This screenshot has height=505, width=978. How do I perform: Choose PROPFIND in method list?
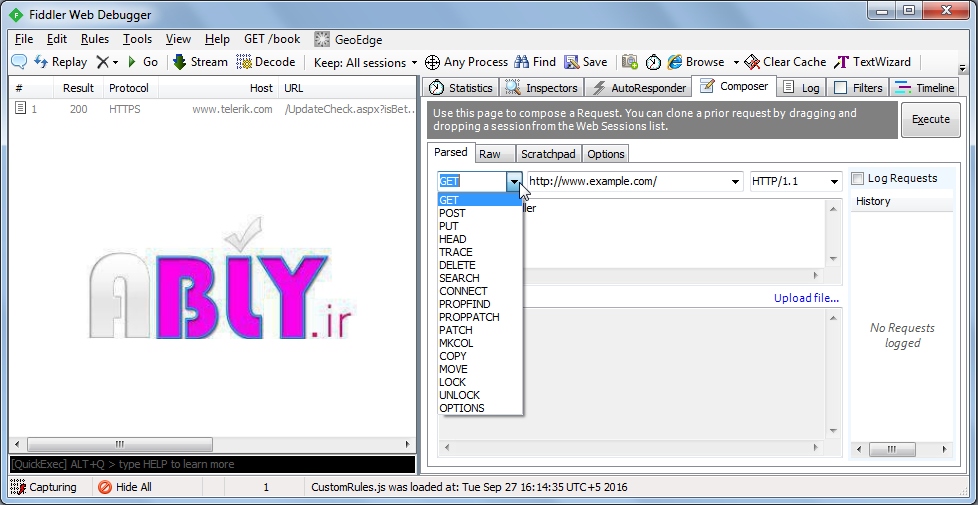tap(480, 304)
